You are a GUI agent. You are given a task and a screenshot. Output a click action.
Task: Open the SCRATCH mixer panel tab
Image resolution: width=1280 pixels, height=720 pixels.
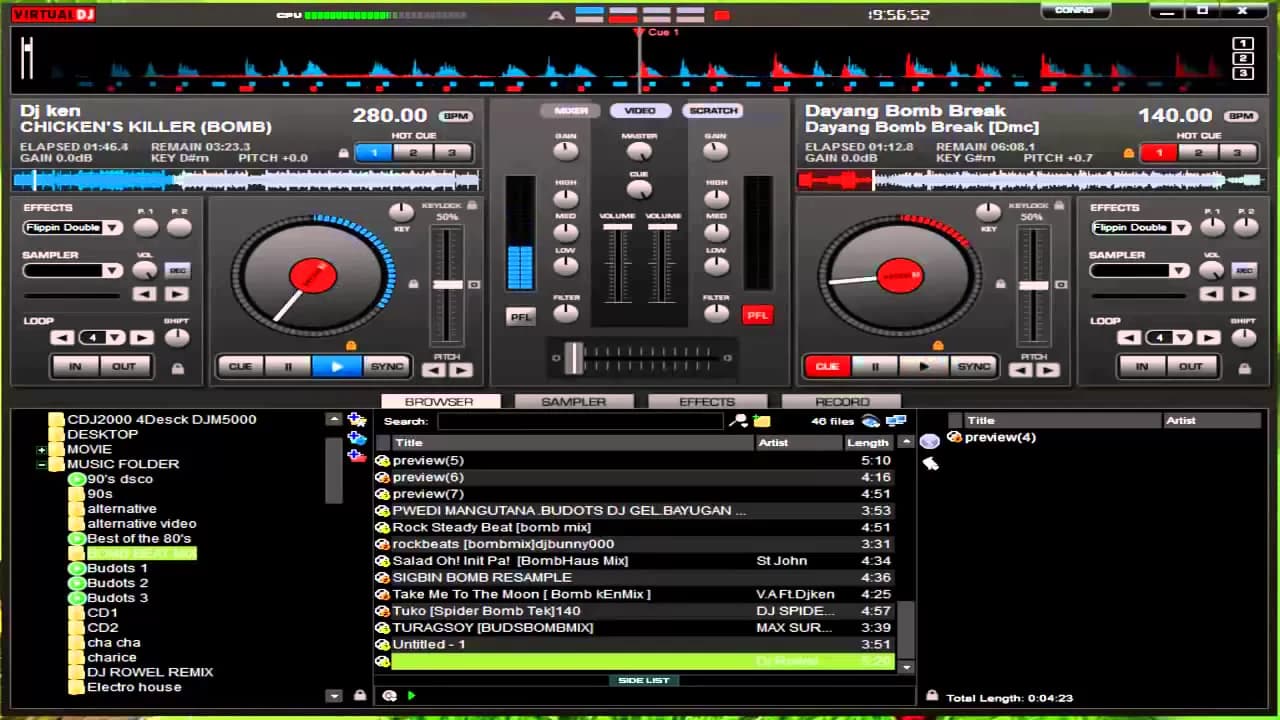(713, 111)
